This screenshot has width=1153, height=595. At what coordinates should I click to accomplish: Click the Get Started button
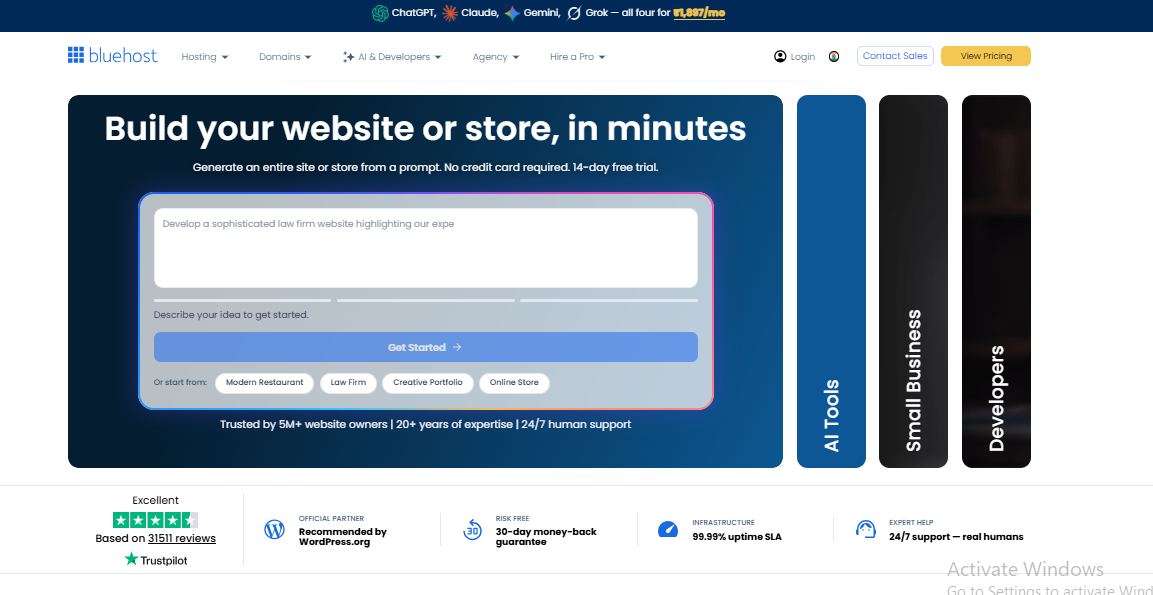(x=426, y=347)
